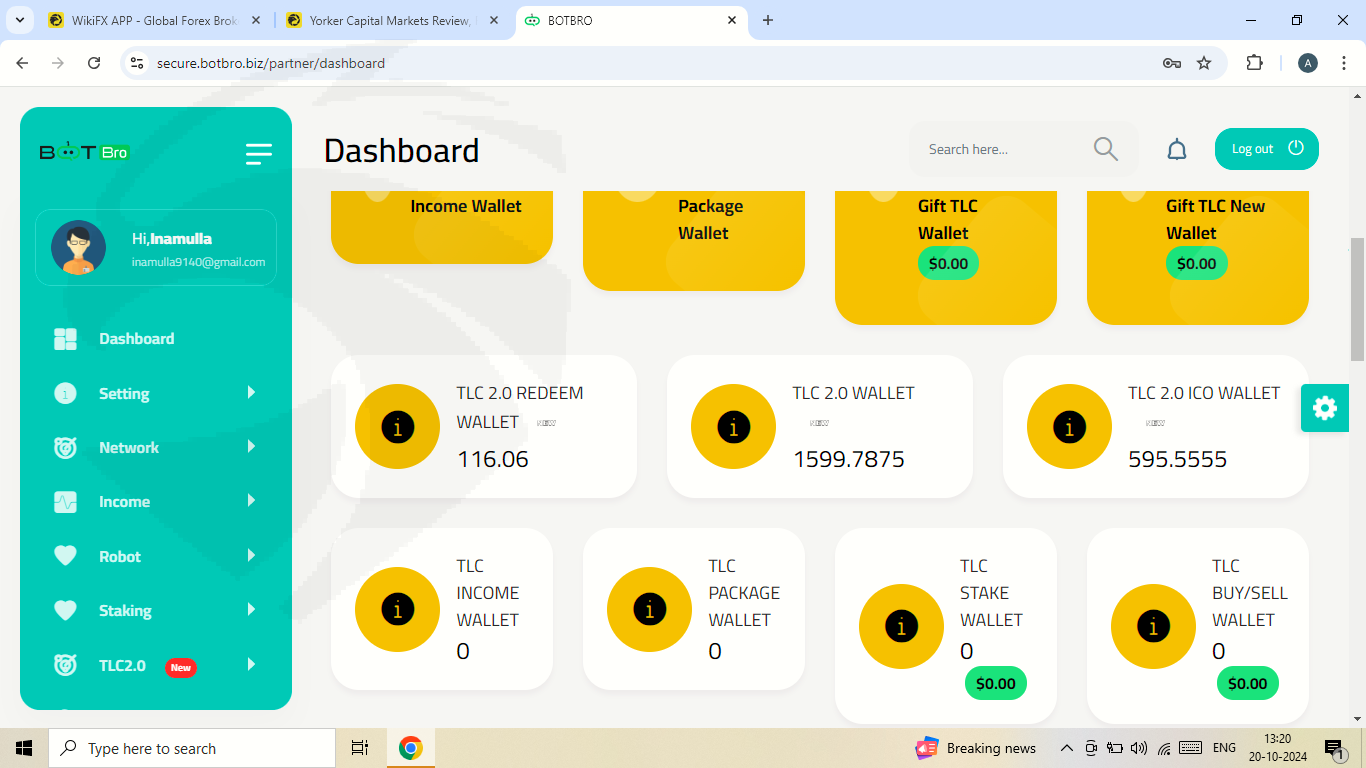Click info icon of TLC 2.0 Wallet
The image size is (1366, 768).
pos(733,427)
